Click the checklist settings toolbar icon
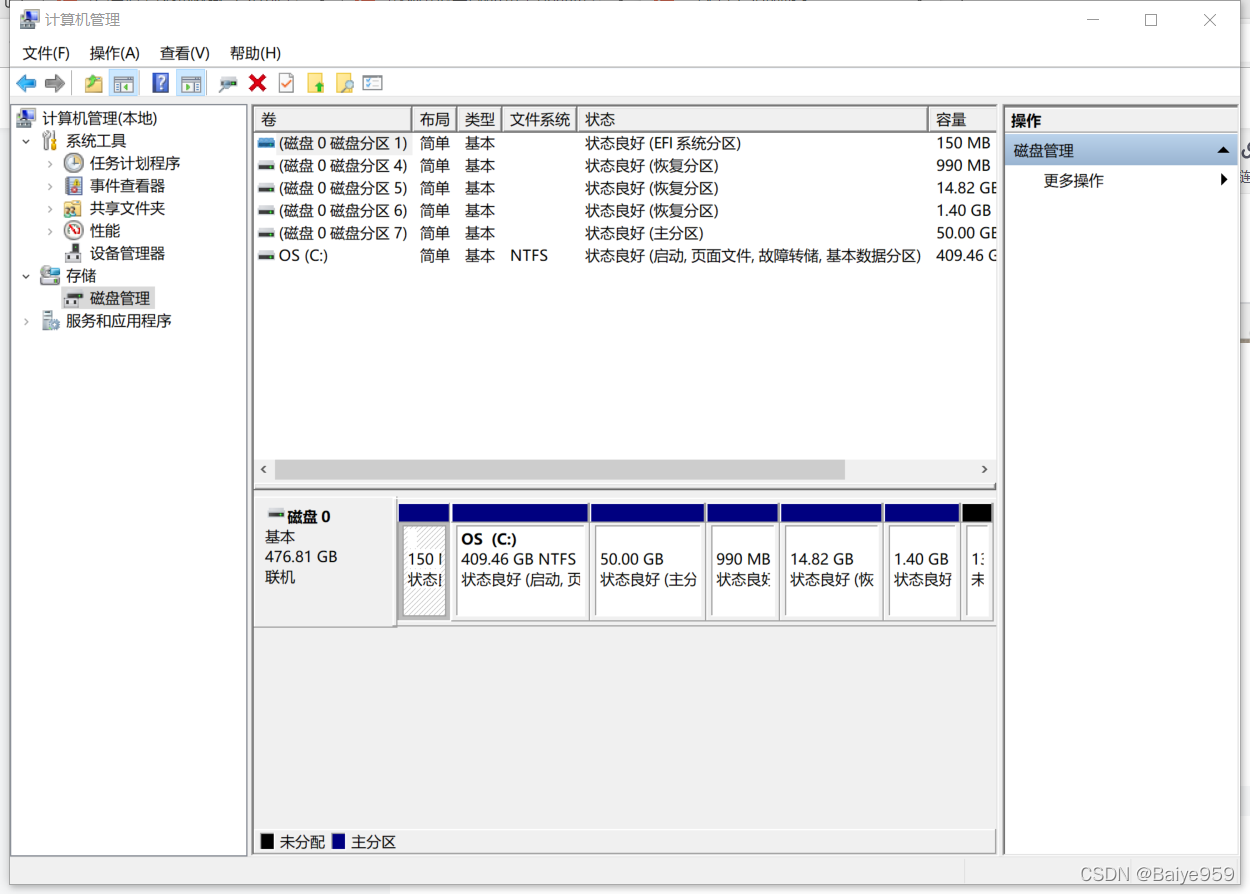This screenshot has width=1250, height=894. tap(373, 84)
